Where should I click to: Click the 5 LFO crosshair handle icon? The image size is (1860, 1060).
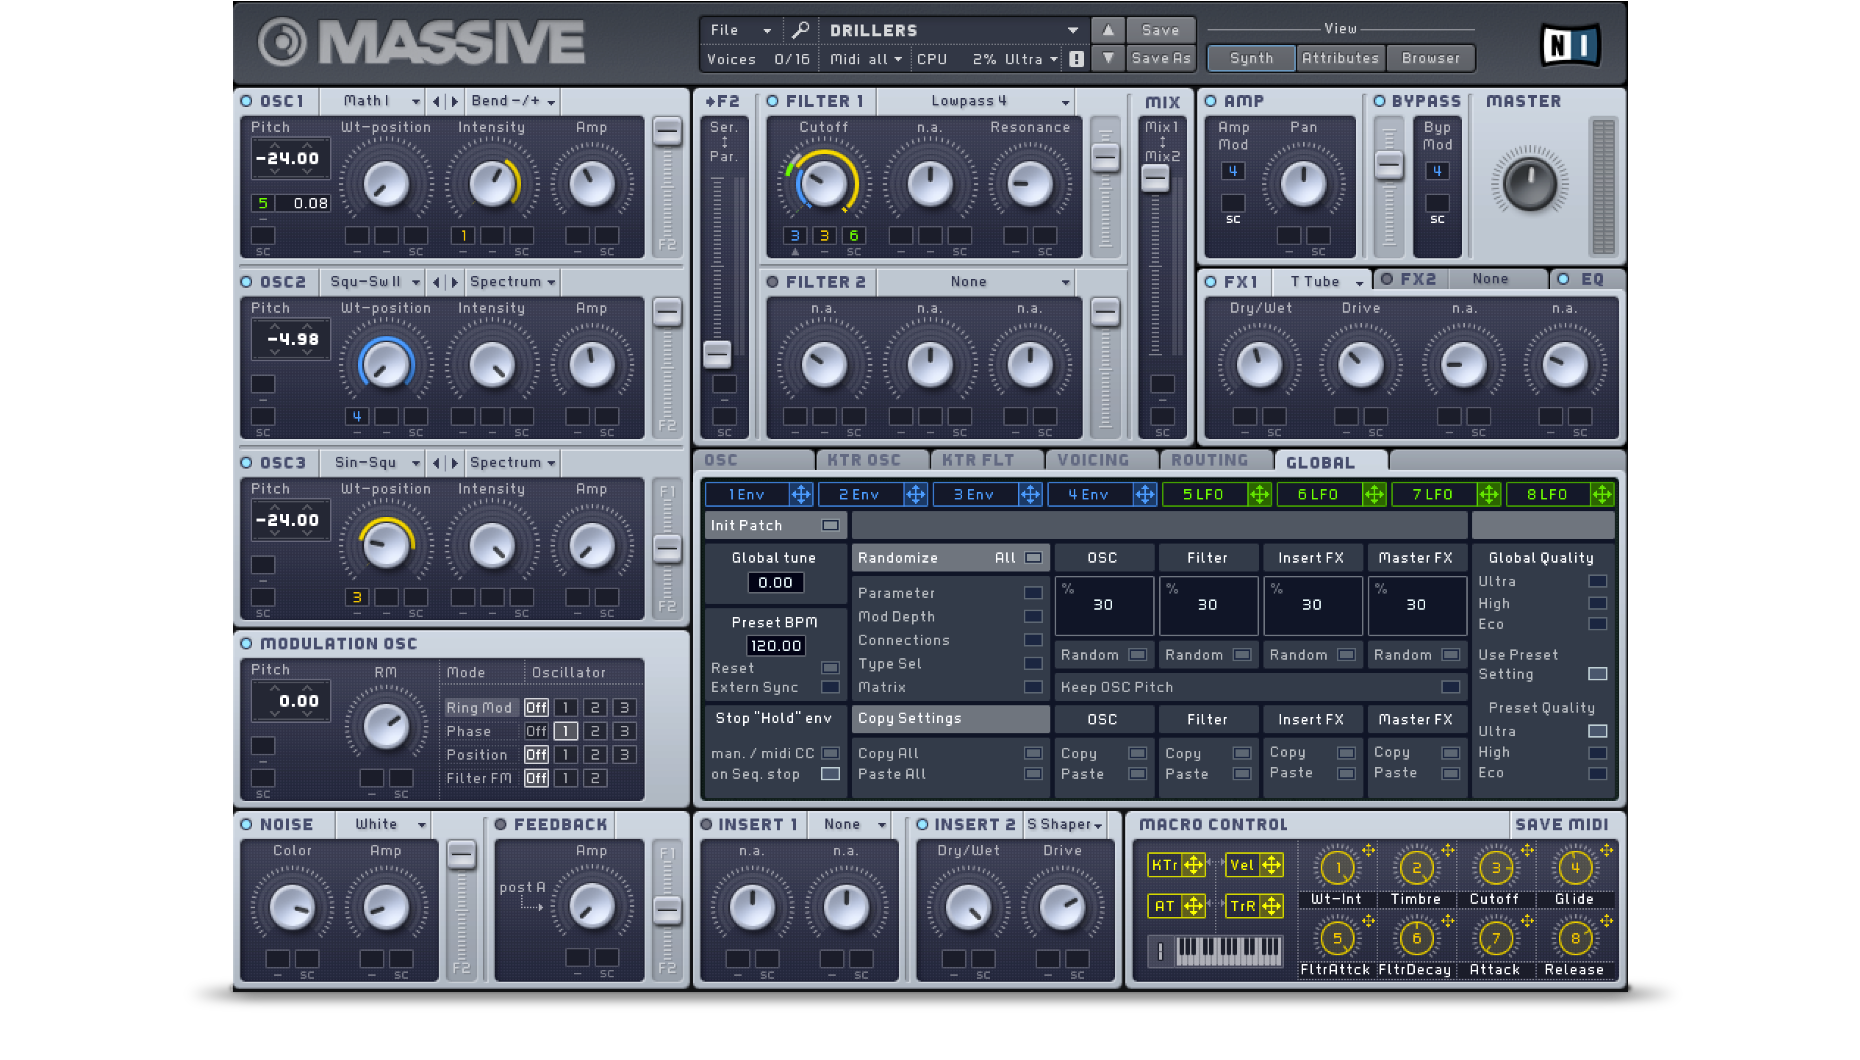tap(1259, 494)
